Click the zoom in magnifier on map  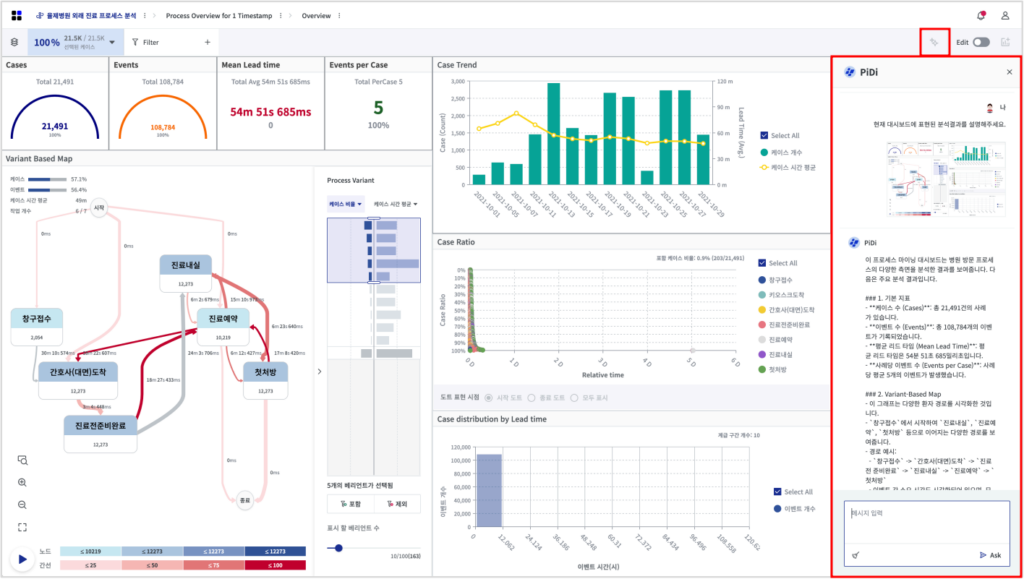(22, 482)
